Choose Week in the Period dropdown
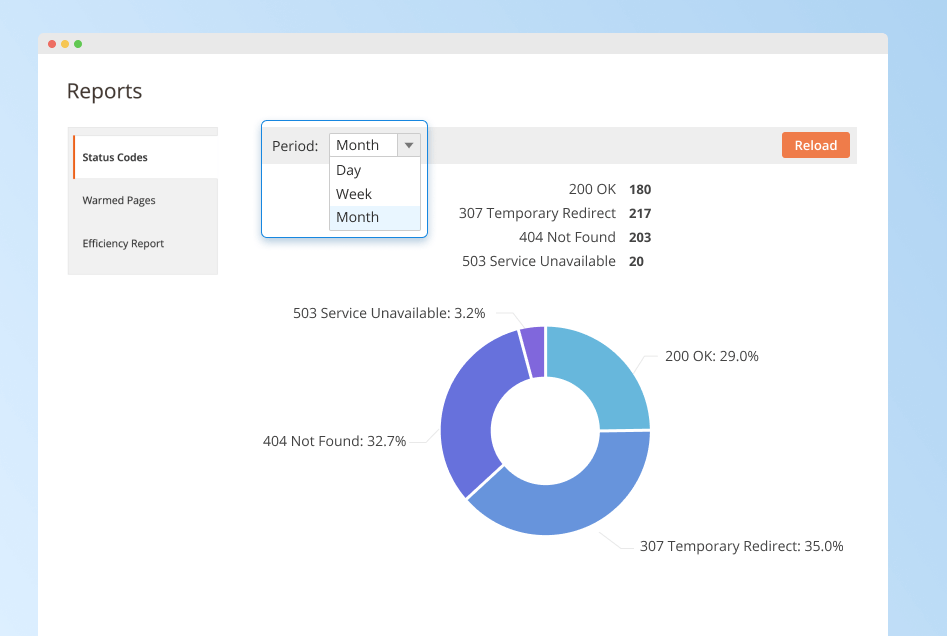This screenshot has height=636, width=947. click(x=354, y=194)
